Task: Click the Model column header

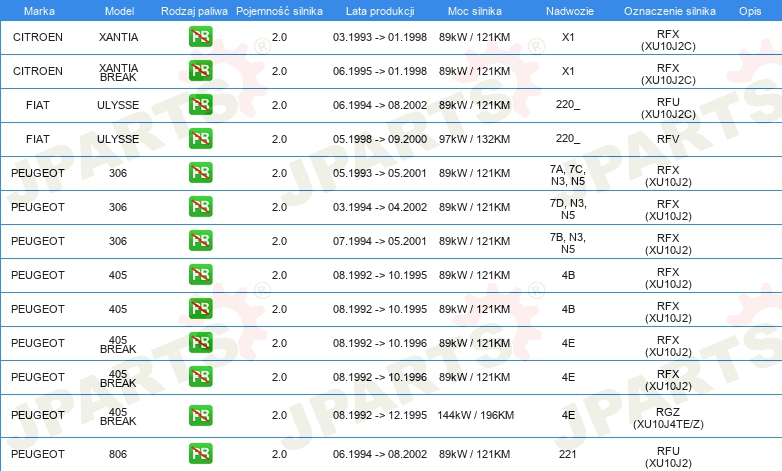Action: (x=119, y=11)
